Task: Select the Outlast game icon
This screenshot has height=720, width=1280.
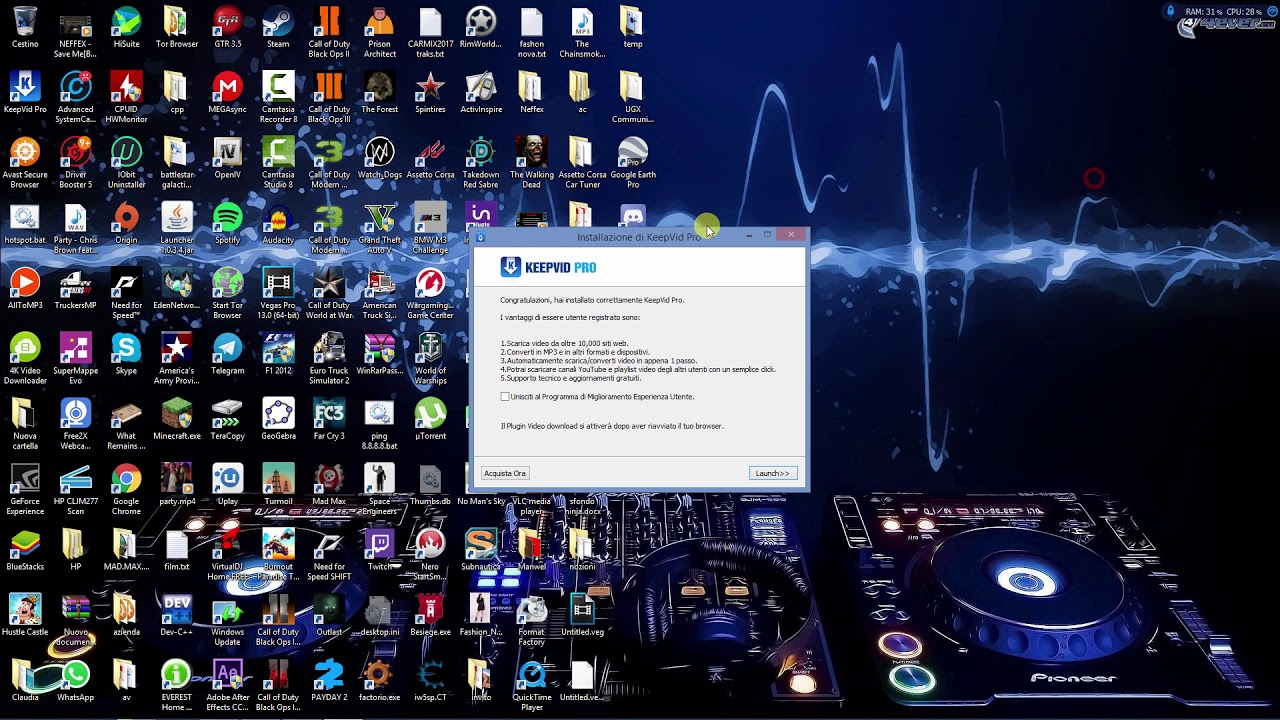Action: [x=329, y=610]
